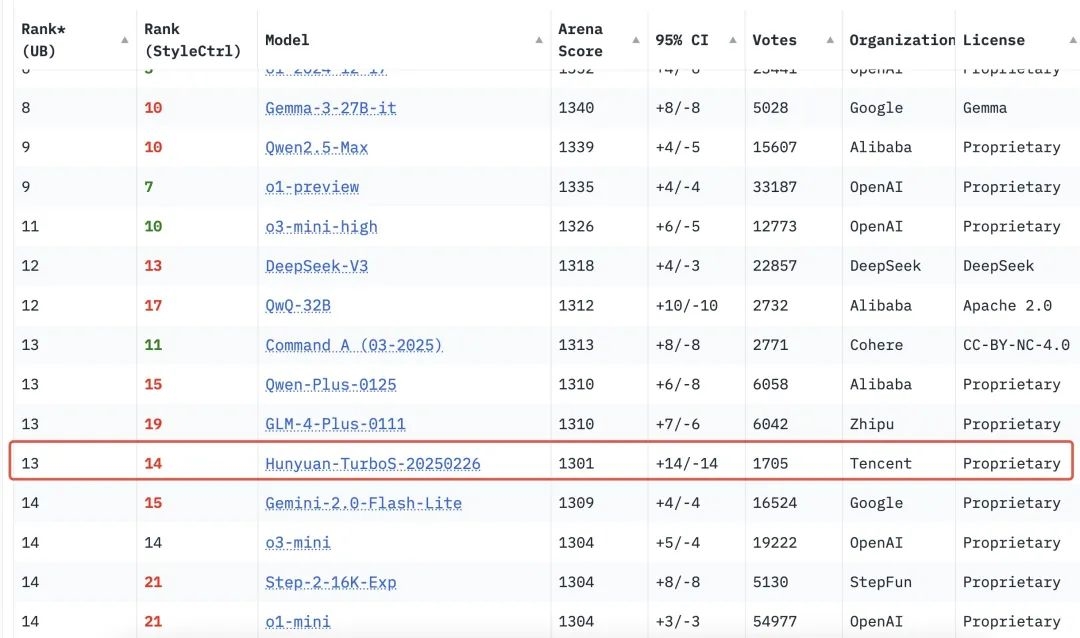Viewport: 1080px width, 638px height.
Task: Open the Gemini-2.0-Flash-Lite link
Action: coord(364,503)
